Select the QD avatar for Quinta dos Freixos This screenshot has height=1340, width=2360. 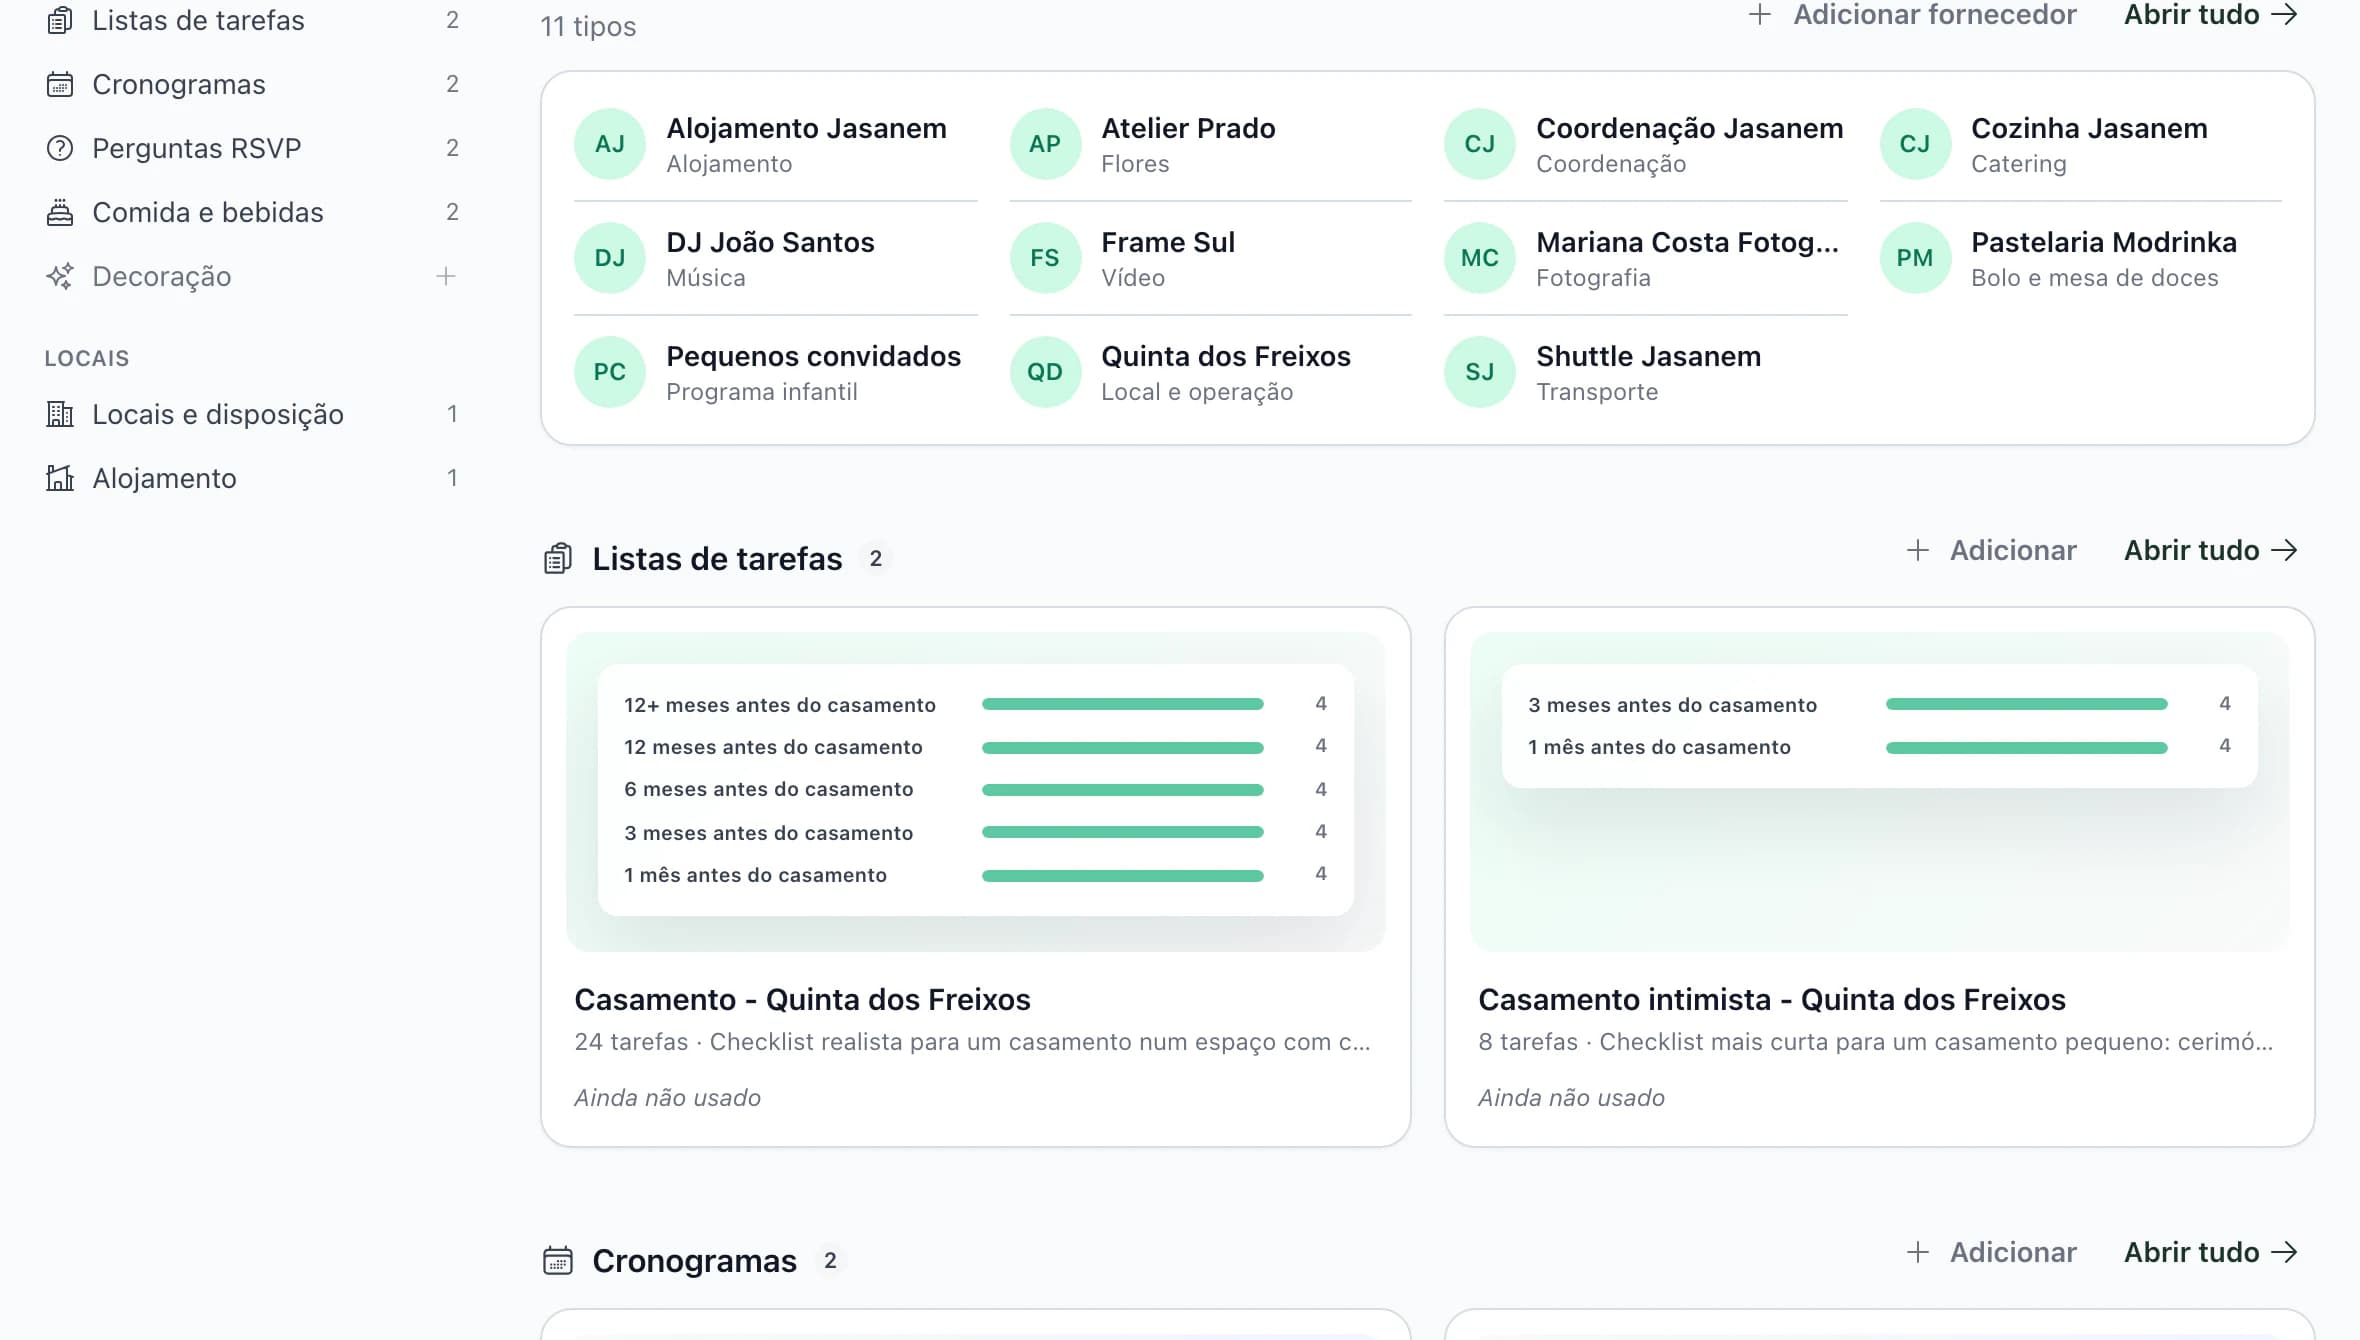pyautogui.click(x=1045, y=372)
